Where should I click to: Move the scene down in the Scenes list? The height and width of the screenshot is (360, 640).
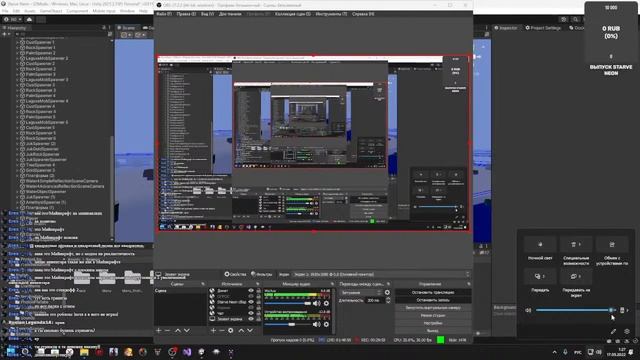coord(187,330)
